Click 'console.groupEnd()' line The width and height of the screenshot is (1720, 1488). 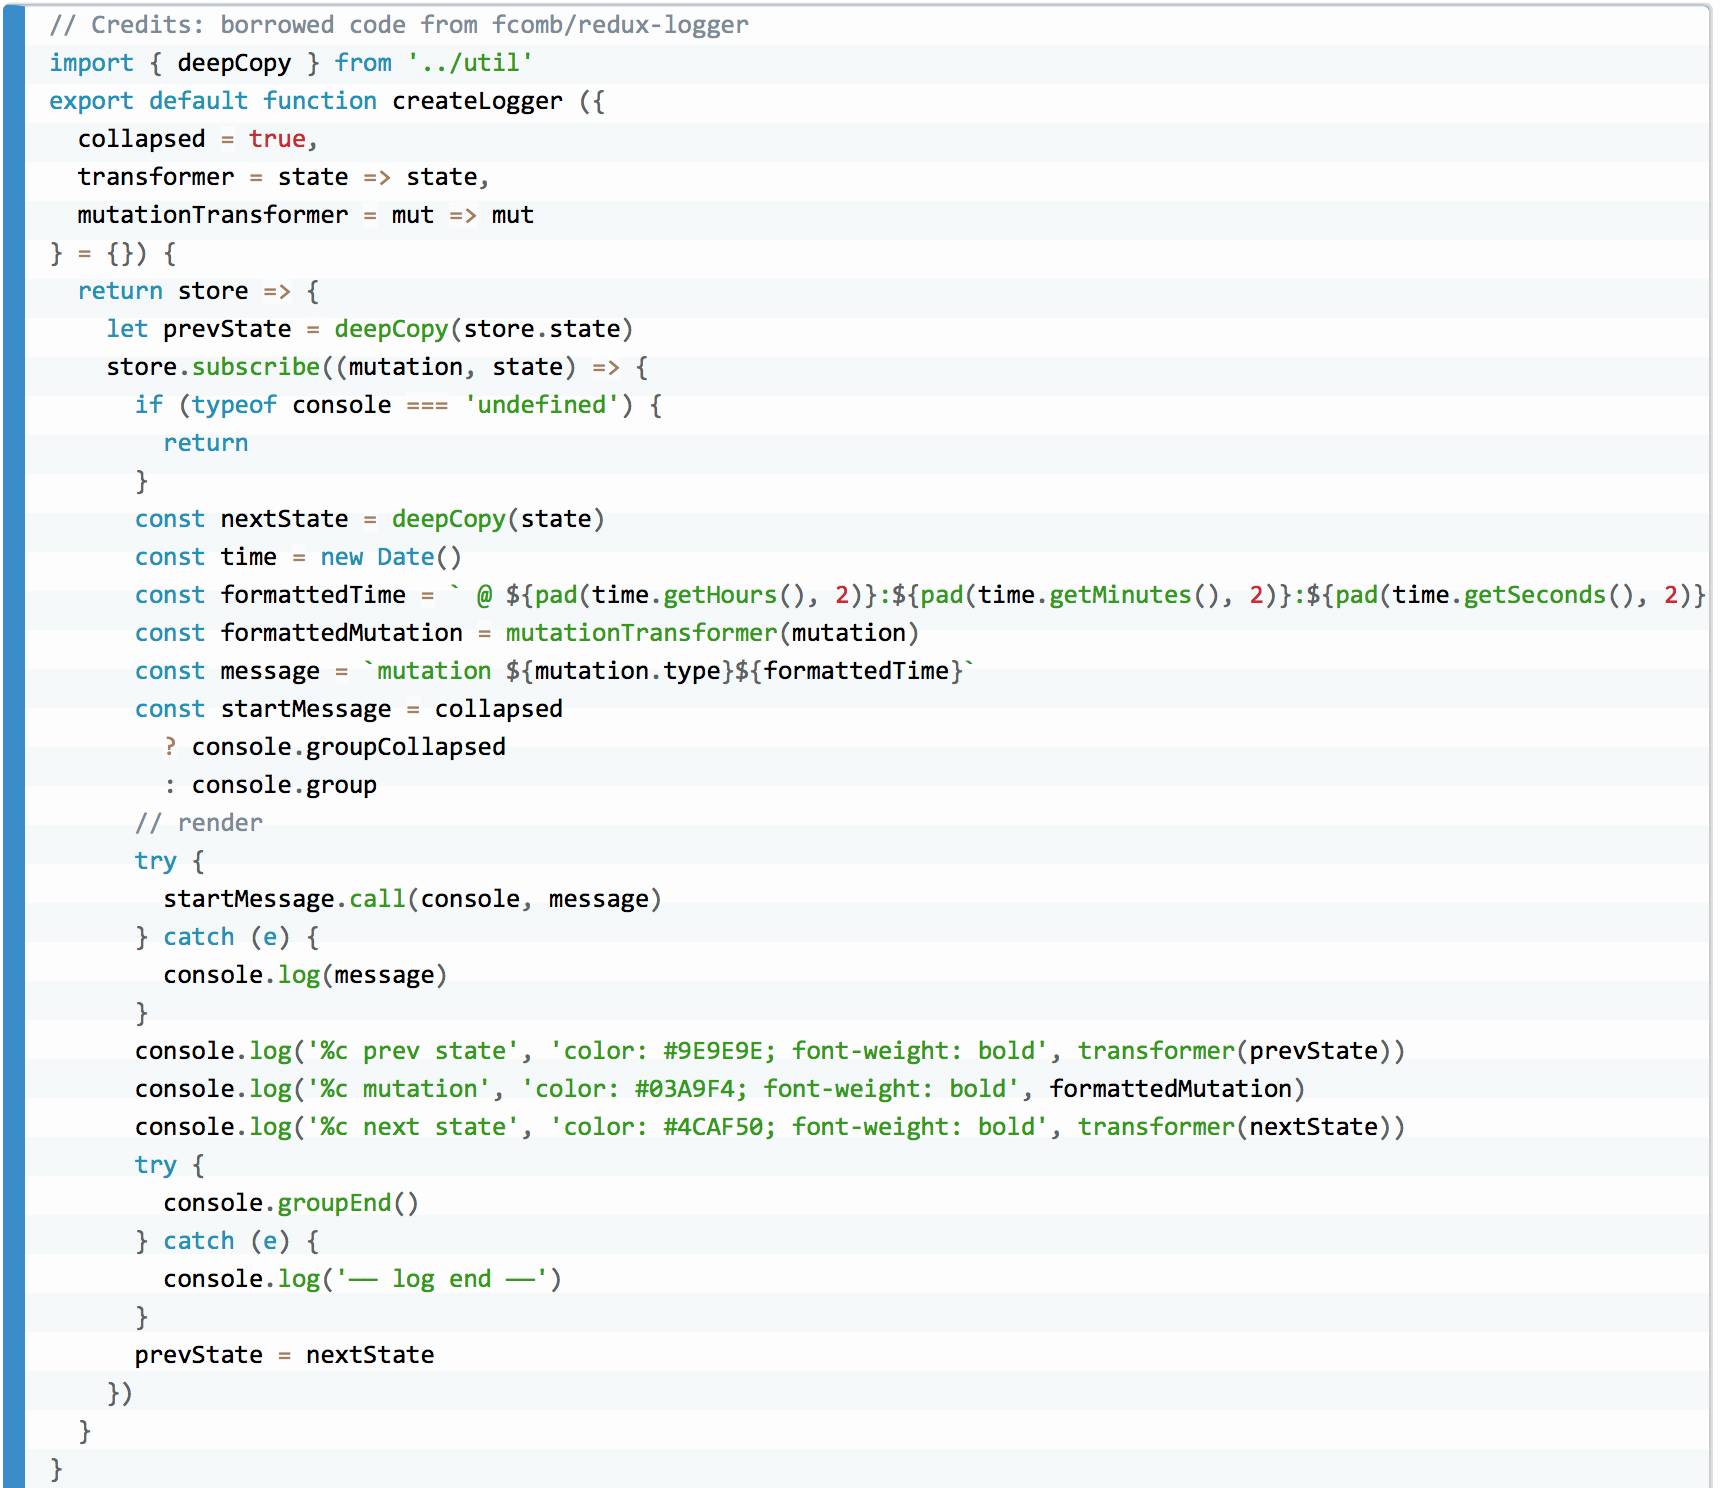[x=291, y=1203]
